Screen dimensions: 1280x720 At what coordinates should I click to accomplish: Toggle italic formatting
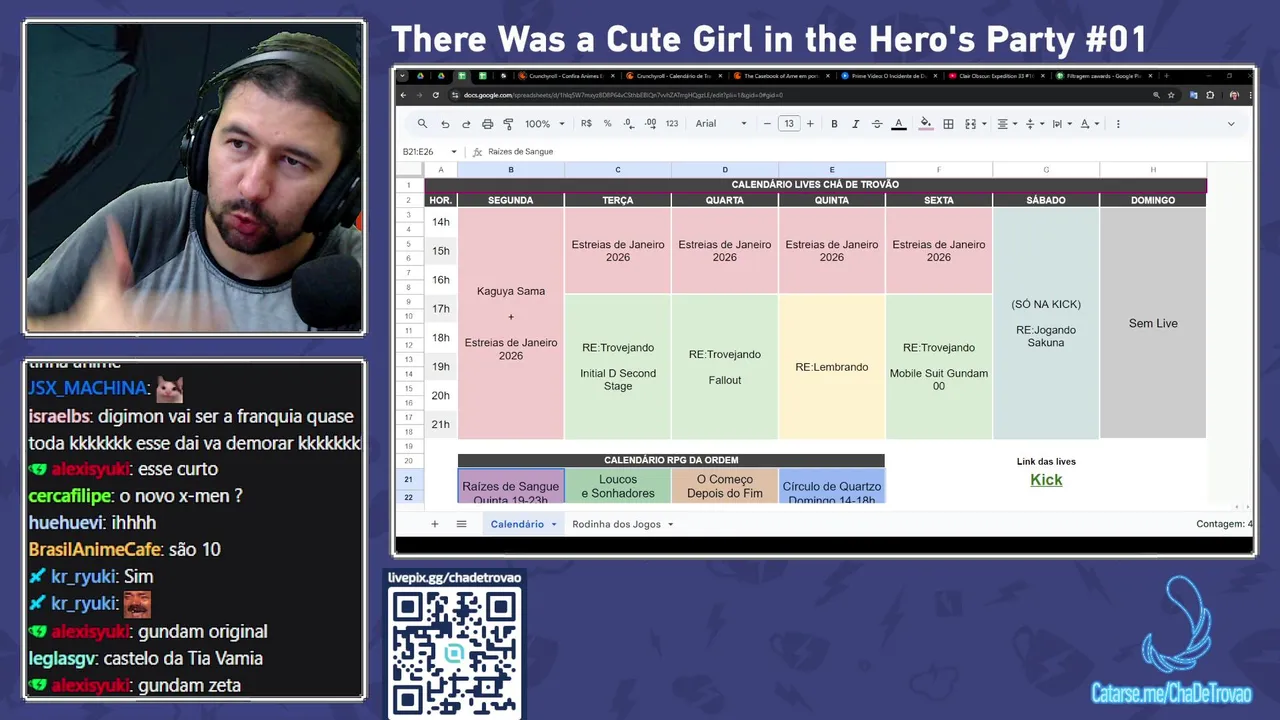855,124
